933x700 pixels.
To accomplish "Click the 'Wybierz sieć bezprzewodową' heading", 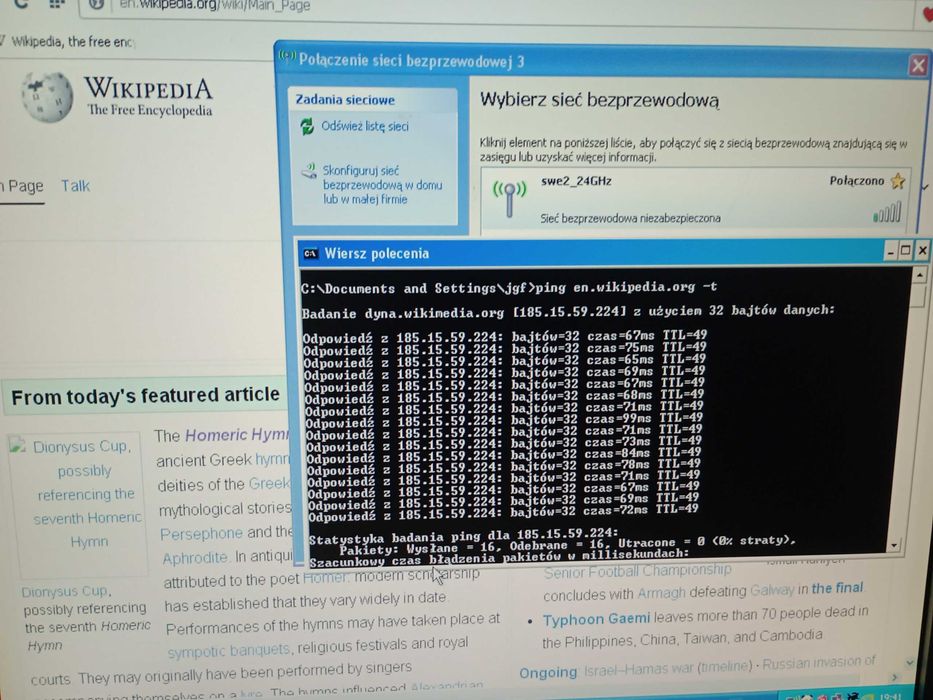I will 599,99.
